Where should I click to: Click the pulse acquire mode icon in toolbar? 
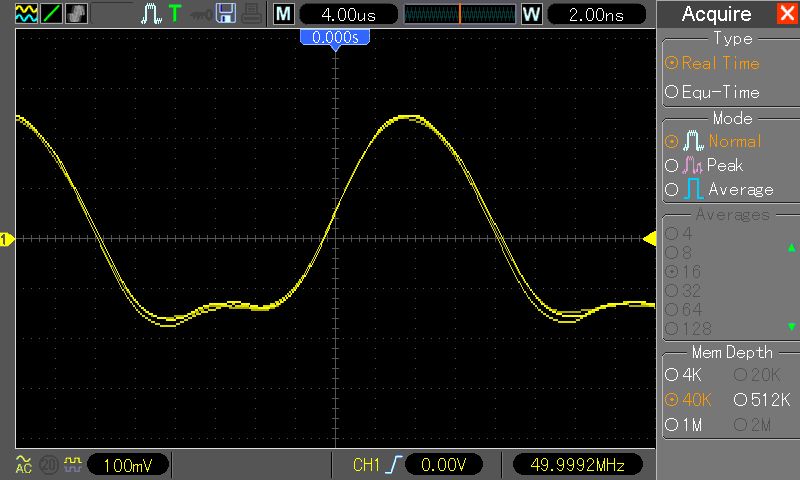tap(152, 14)
